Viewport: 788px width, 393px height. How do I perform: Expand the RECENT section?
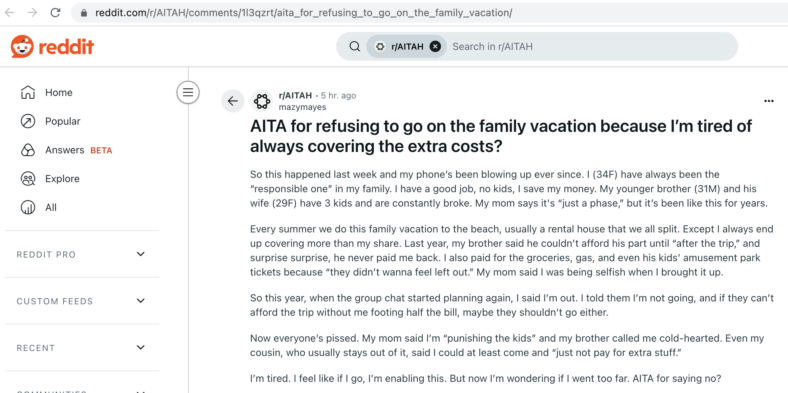click(141, 347)
